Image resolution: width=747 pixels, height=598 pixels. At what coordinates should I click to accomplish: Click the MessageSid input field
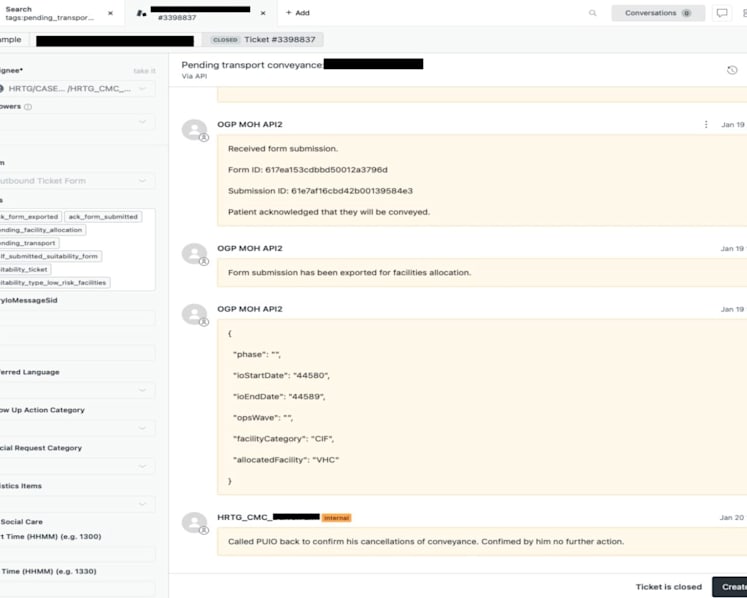coord(76,317)
